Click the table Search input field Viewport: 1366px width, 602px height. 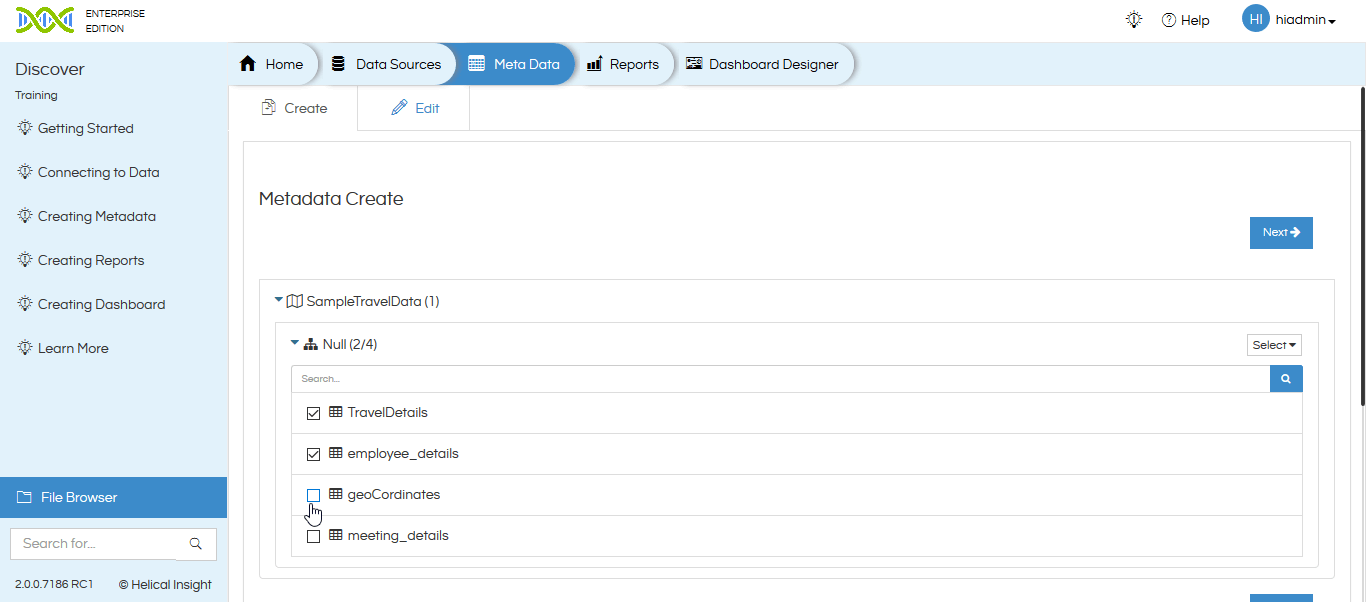coord(781,379)
